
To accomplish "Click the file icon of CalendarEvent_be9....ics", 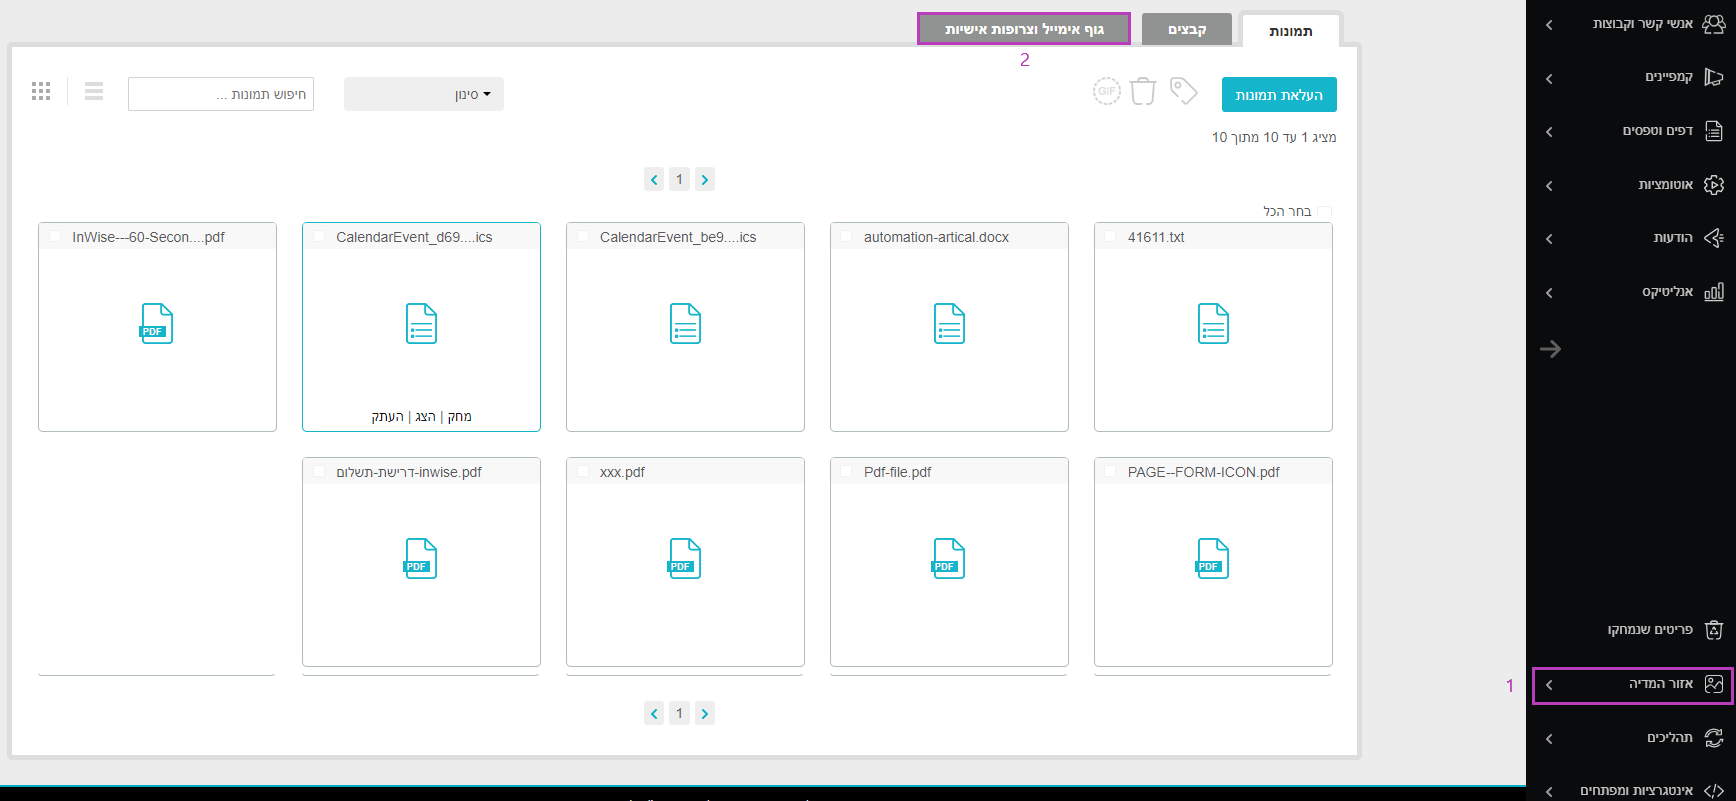I will pos(685,324).
